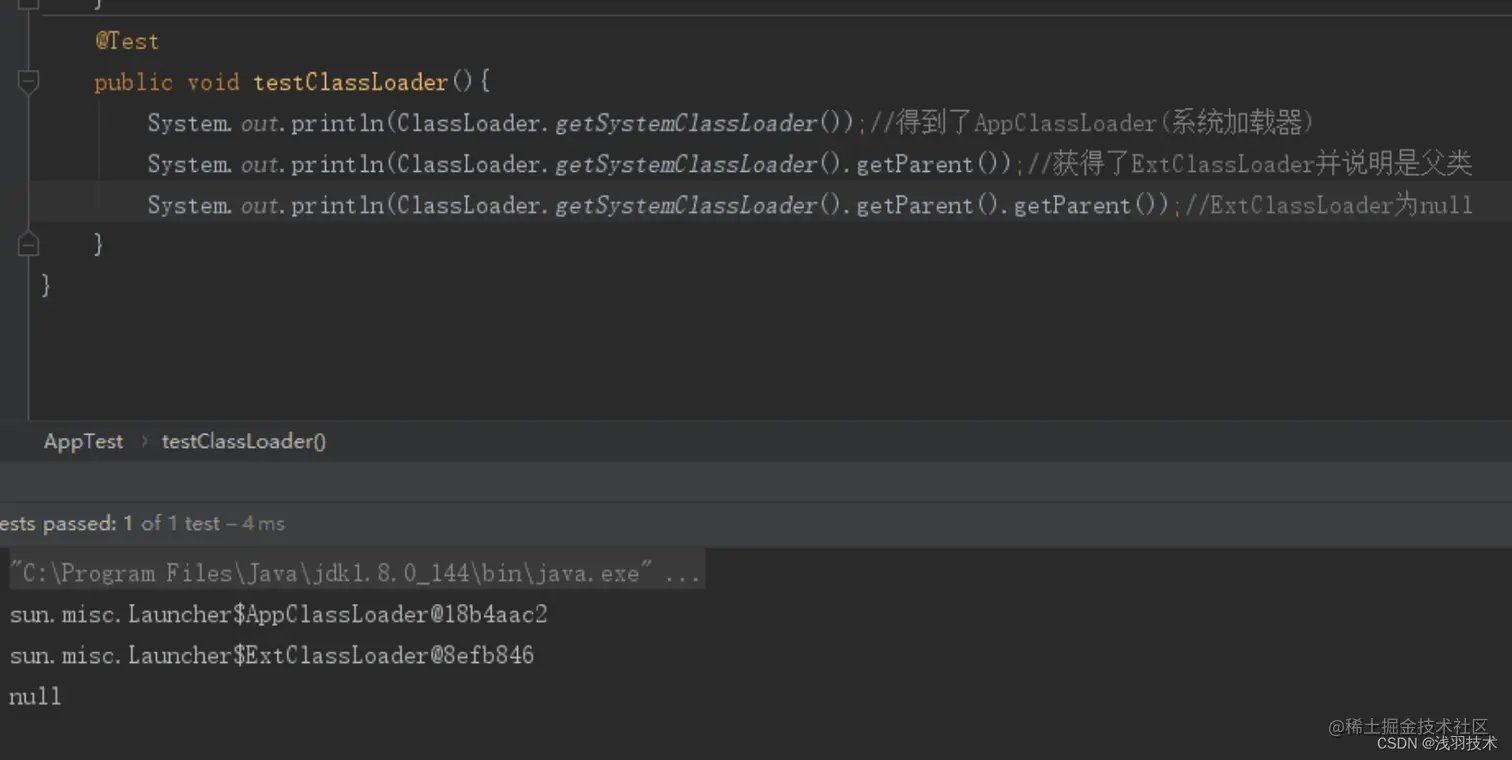
Task: Click console output ExtClassLoader@8efb846
Action: (x=272, y=655)
